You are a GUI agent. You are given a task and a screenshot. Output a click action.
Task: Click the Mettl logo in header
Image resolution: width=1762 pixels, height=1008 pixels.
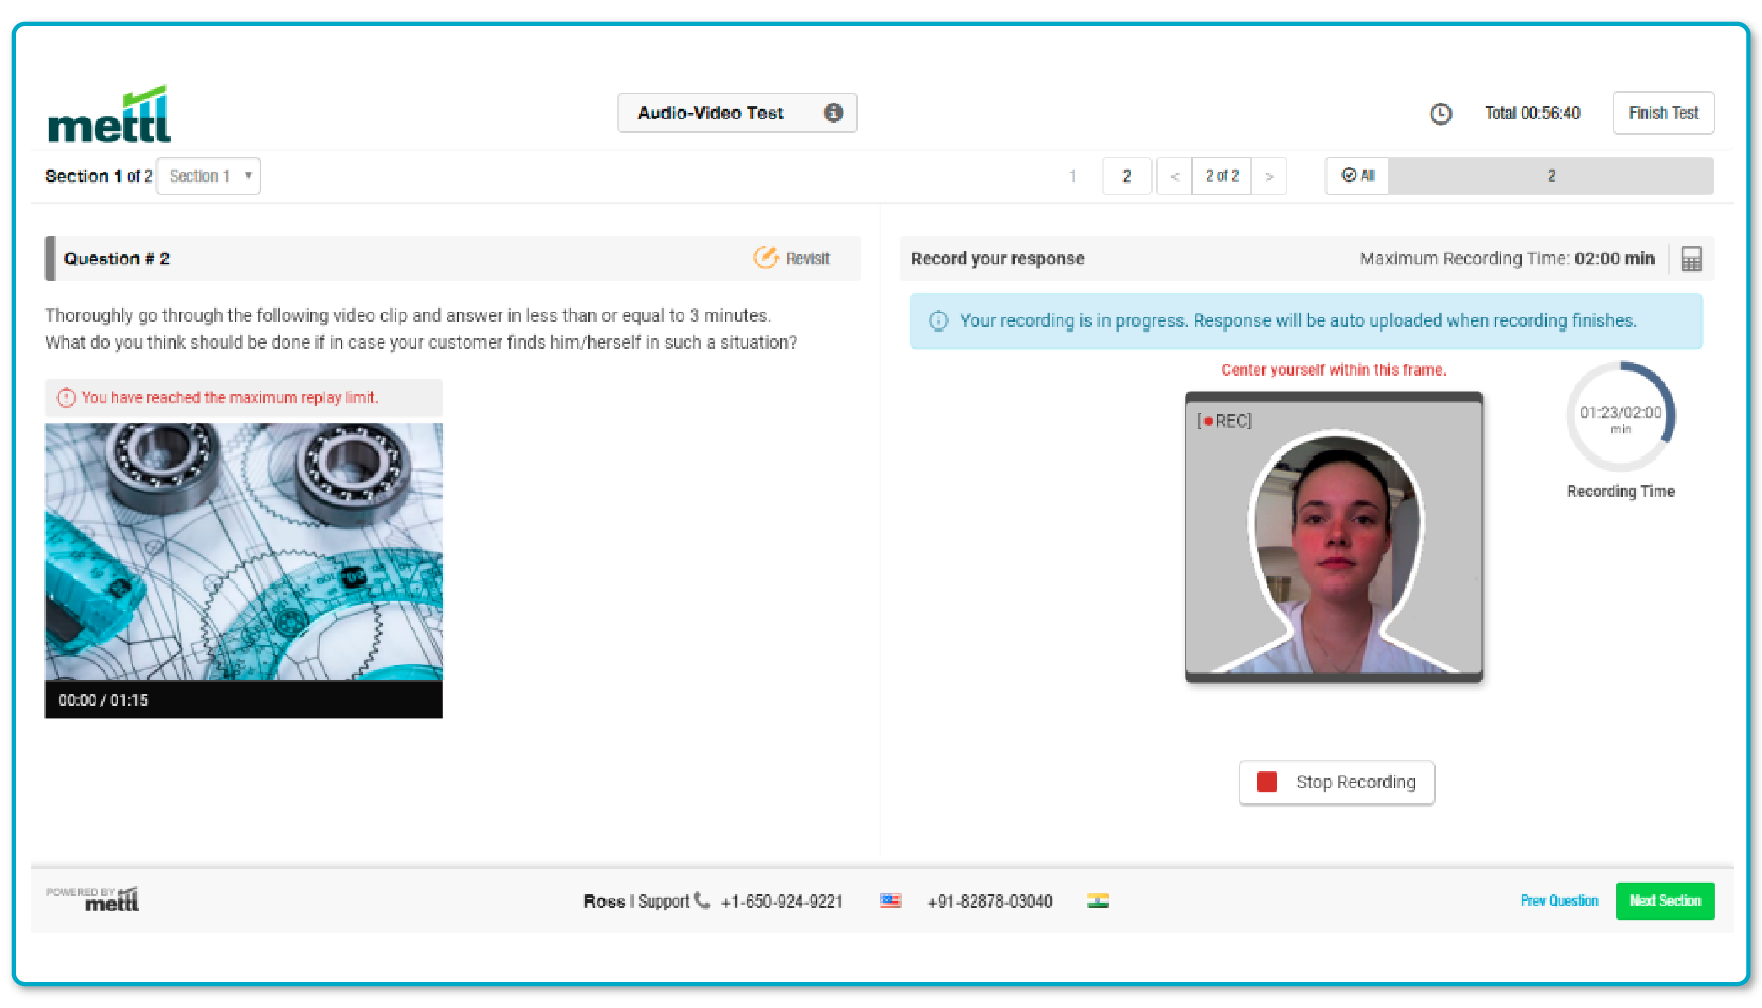tap(110, 114)
